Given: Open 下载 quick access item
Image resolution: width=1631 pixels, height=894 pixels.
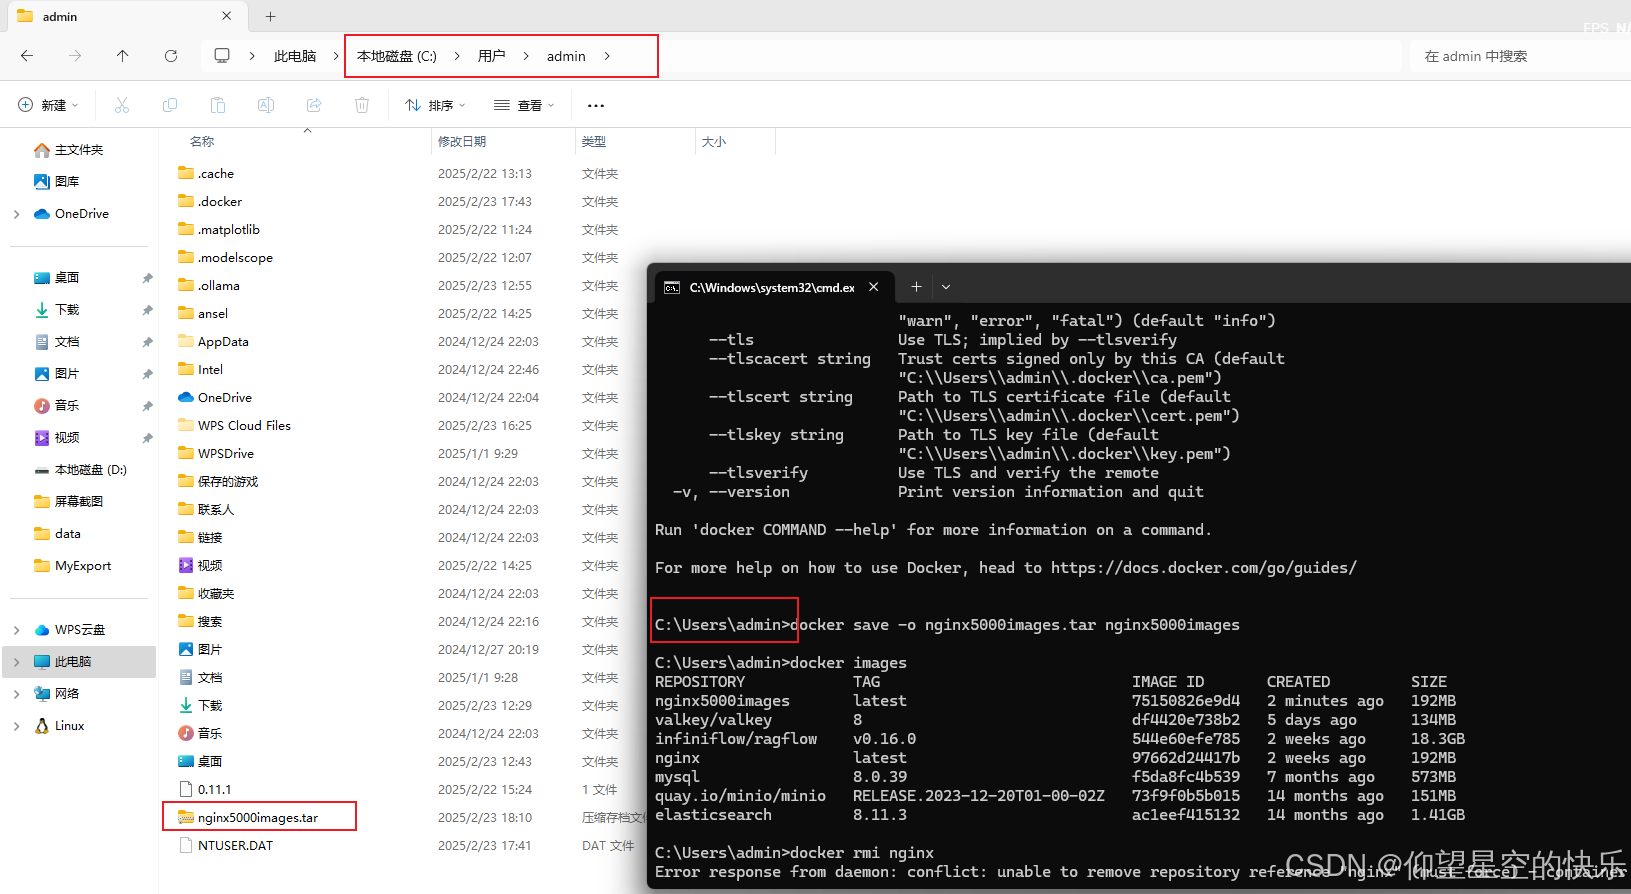Looking at the screenshot, I should tap(67, 310).
